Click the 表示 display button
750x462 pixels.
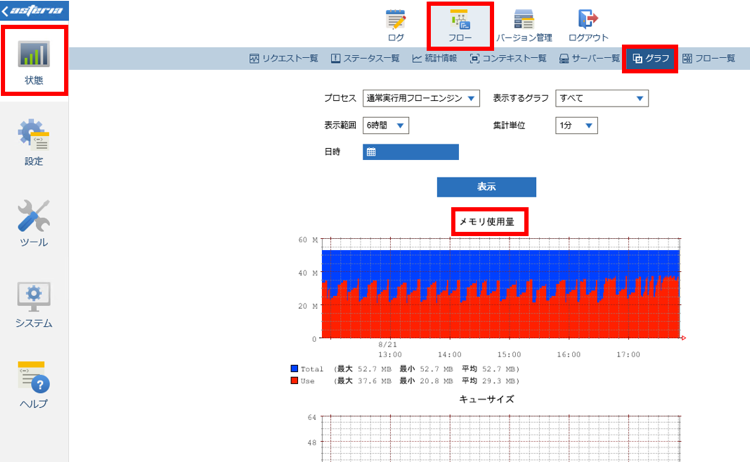486,187
